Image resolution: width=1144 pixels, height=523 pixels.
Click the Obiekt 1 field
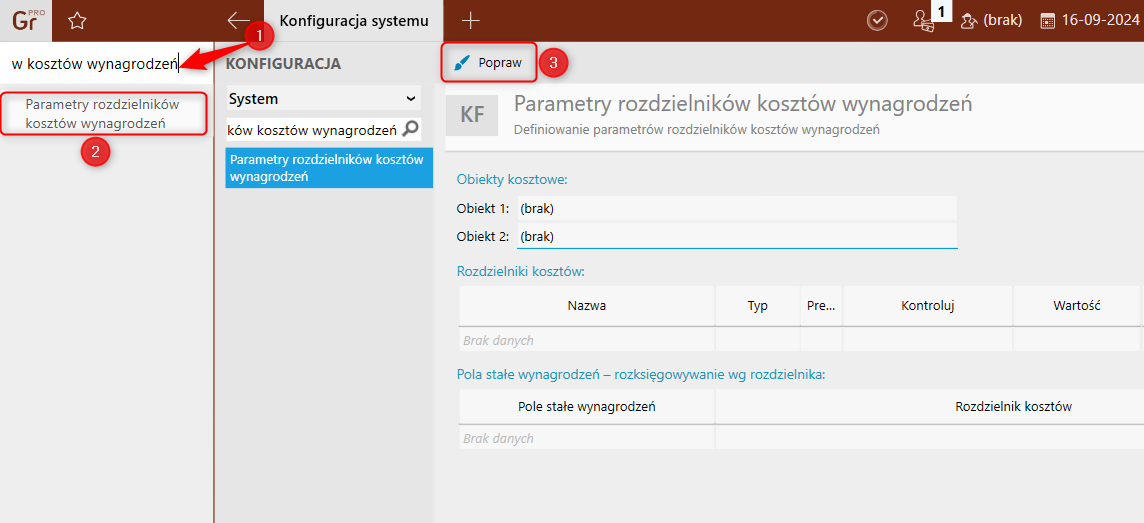[737, 209]
